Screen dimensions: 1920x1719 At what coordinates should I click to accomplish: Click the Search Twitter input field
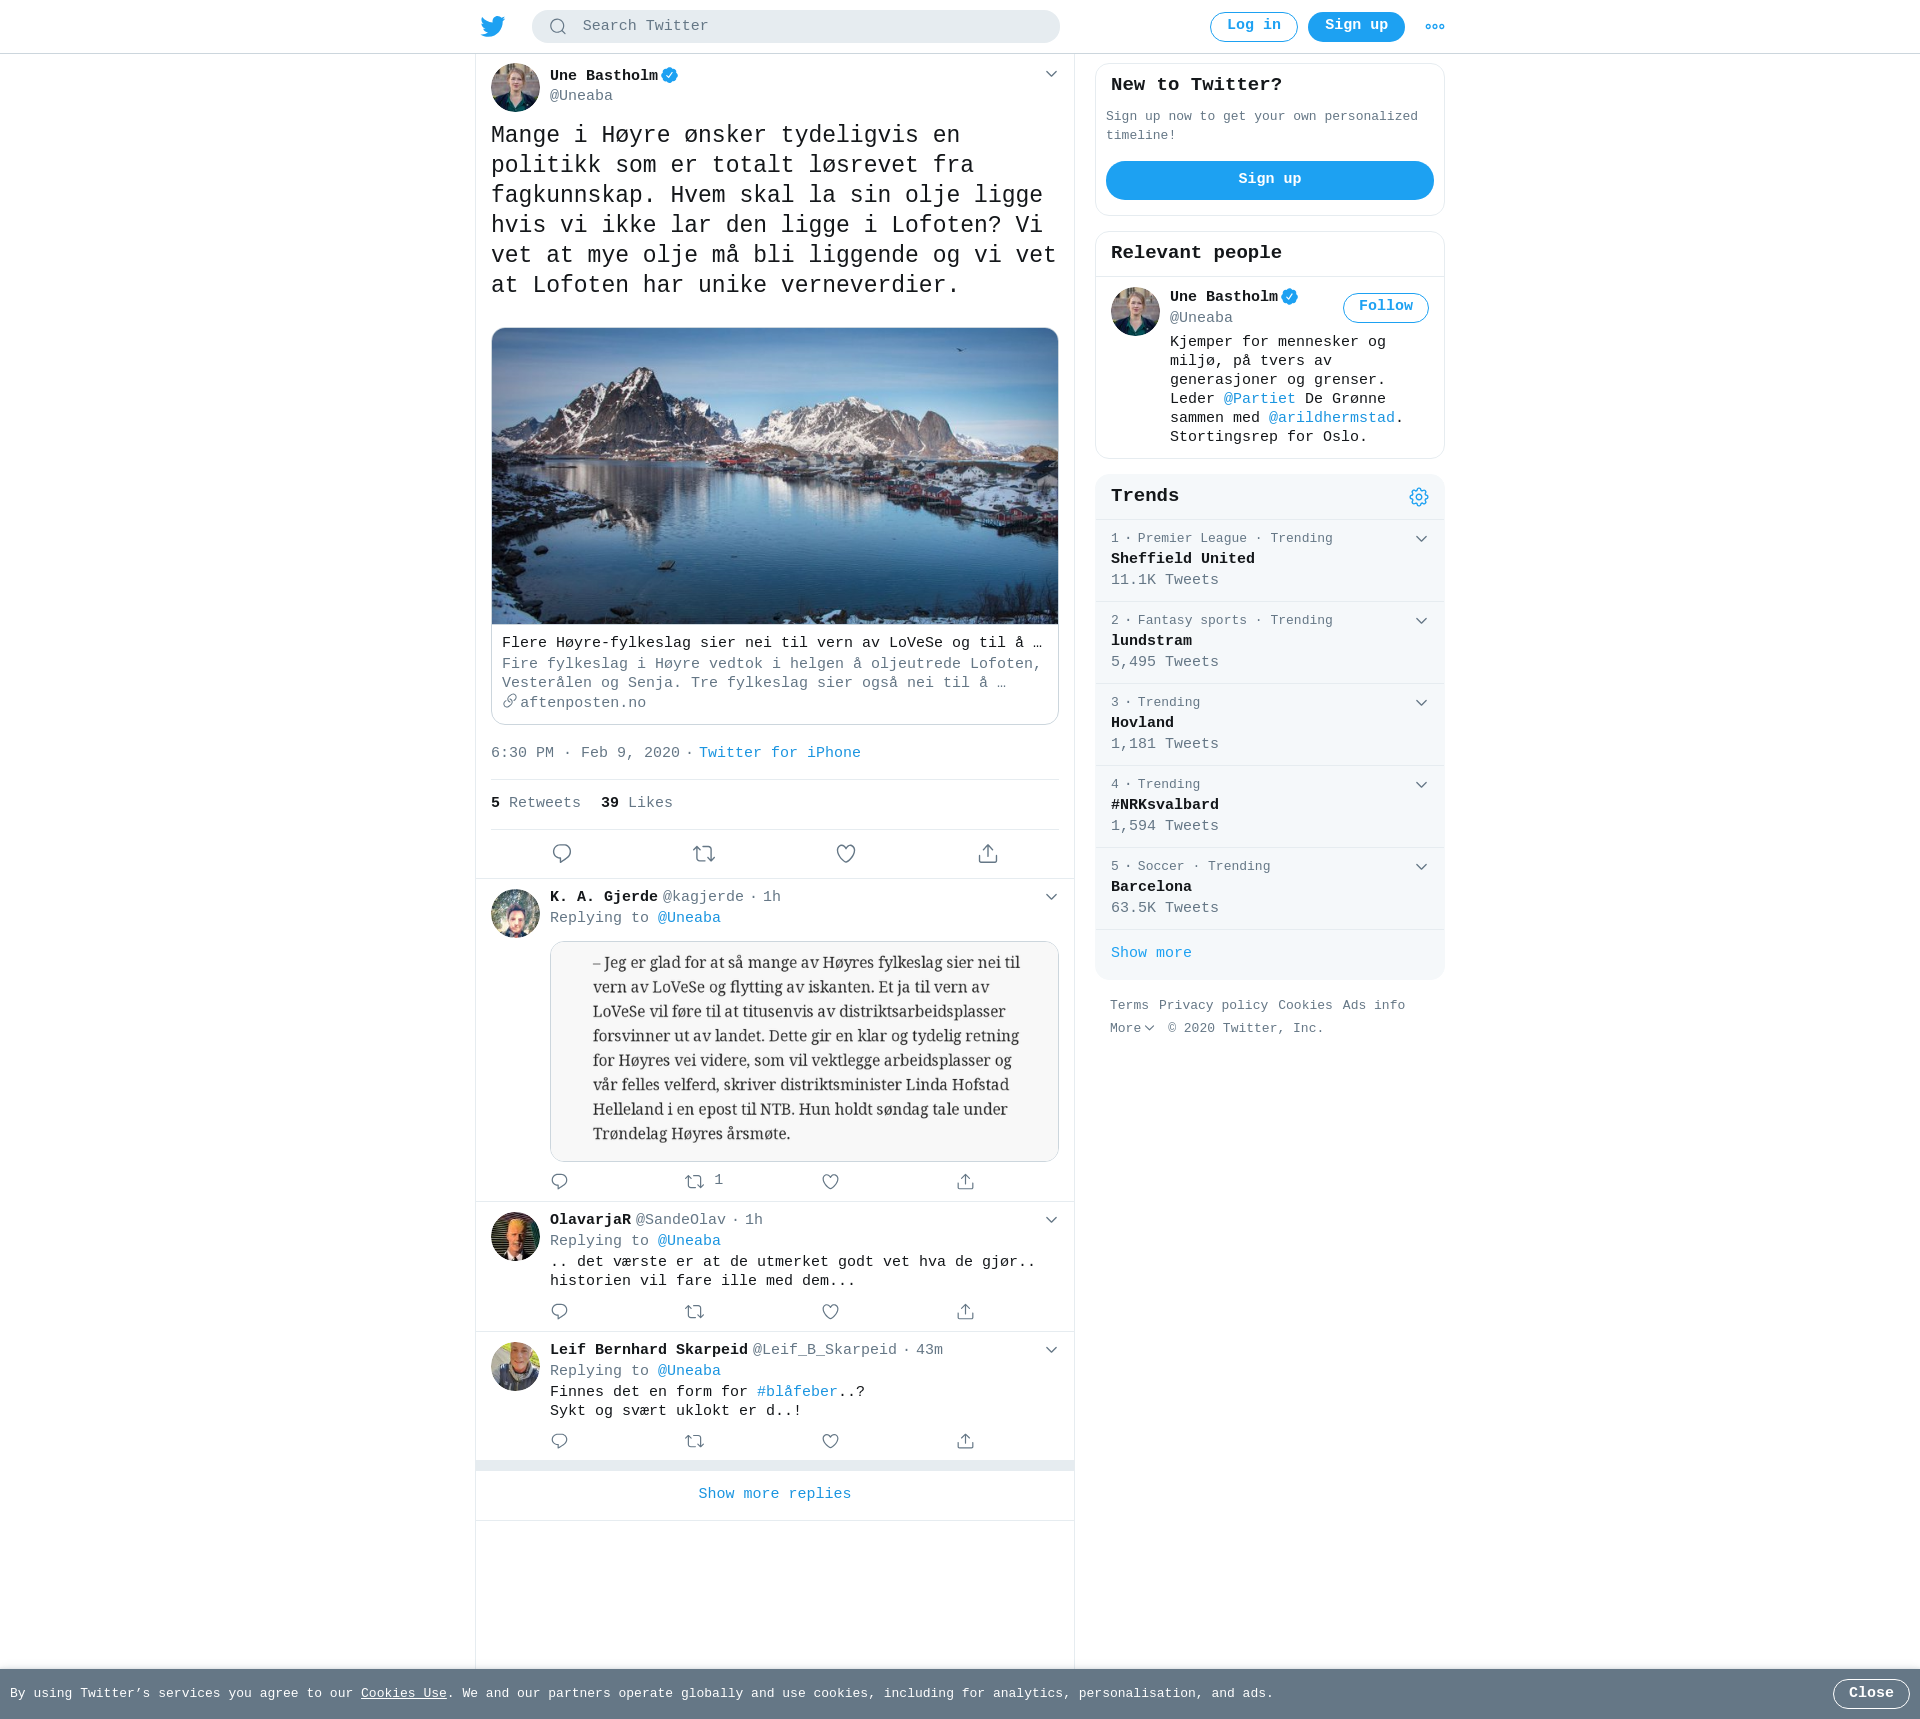click(x=796, y=27)
